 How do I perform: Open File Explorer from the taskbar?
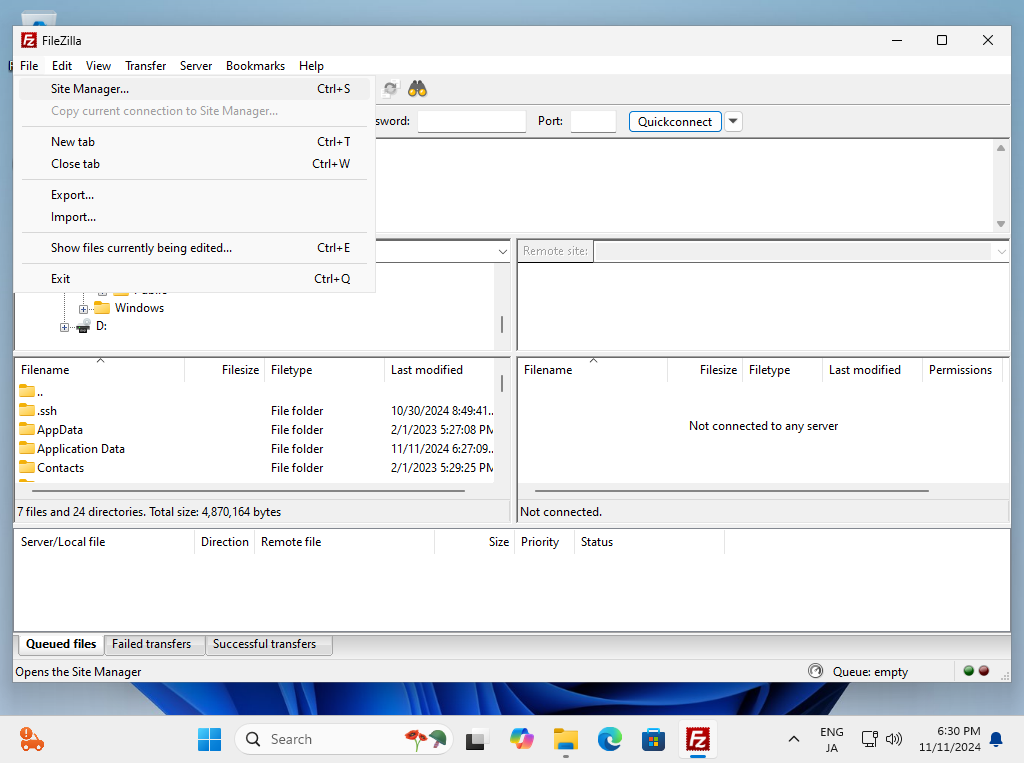tap(566, 739)
